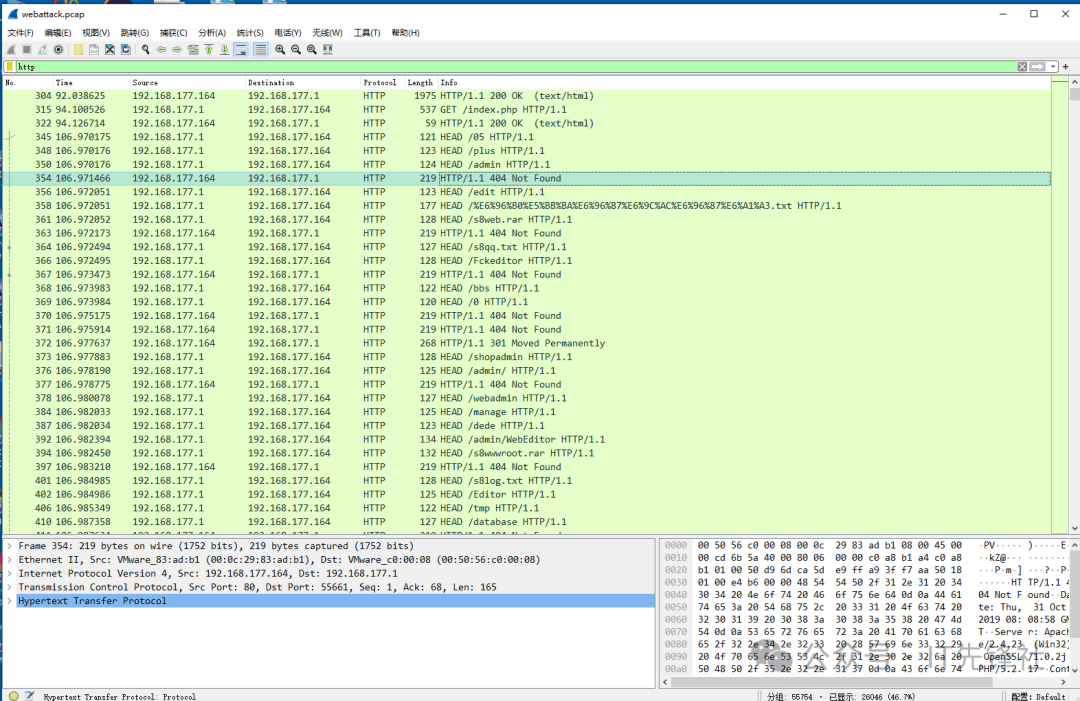The image size is (1080, 701).
Task: Jump to the last packet using the toolbar
Action: tap(225, 49)
